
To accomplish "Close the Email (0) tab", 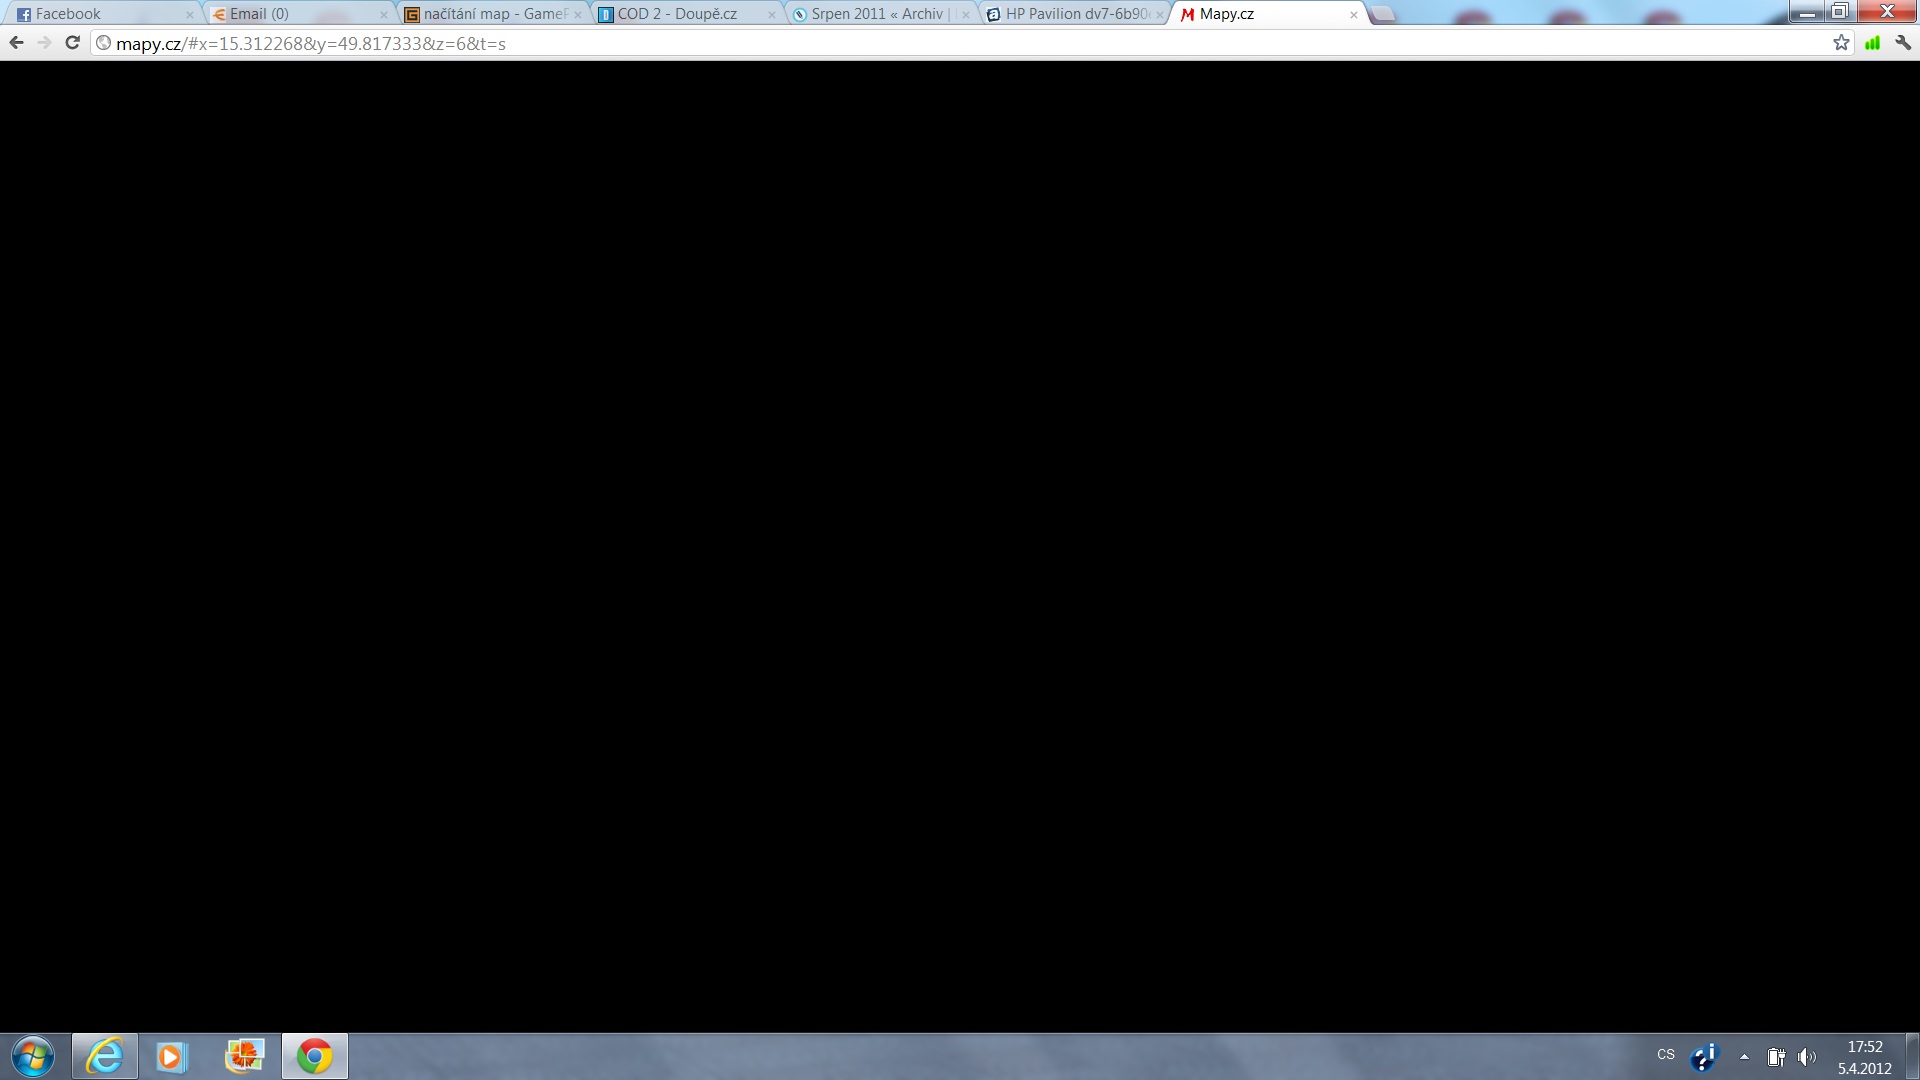I will pyautogui.click(x=384, y=15).
